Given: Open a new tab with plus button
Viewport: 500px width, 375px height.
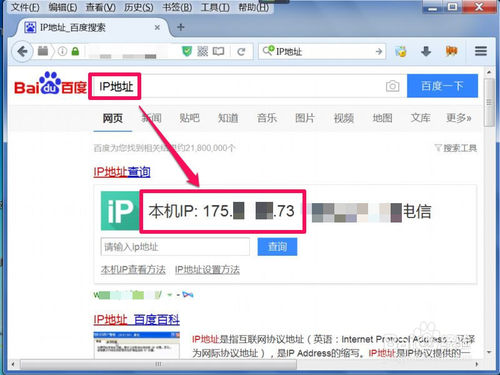Looking at the screenshot, I should (181, 27).
